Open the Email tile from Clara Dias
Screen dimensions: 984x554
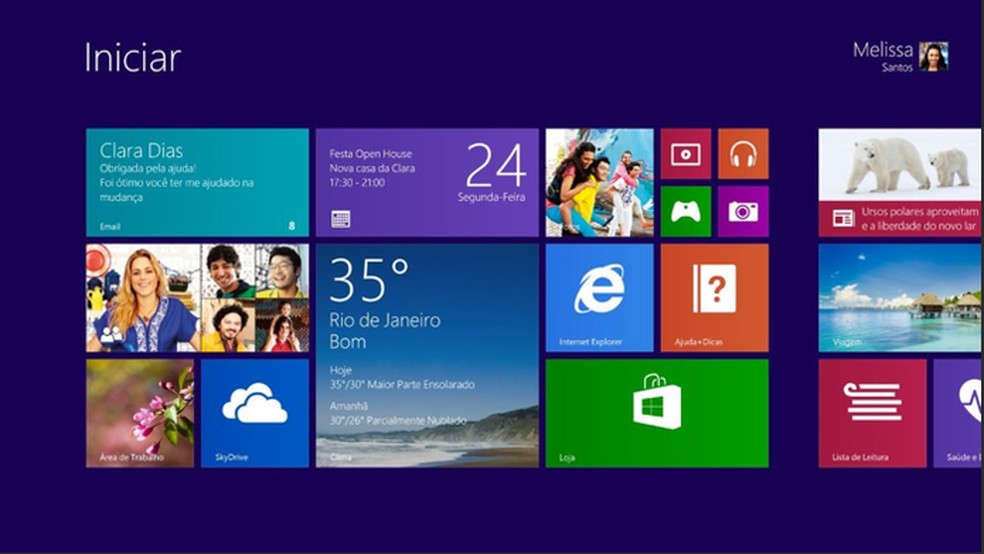pyautogui.click(x=197, y=183)
